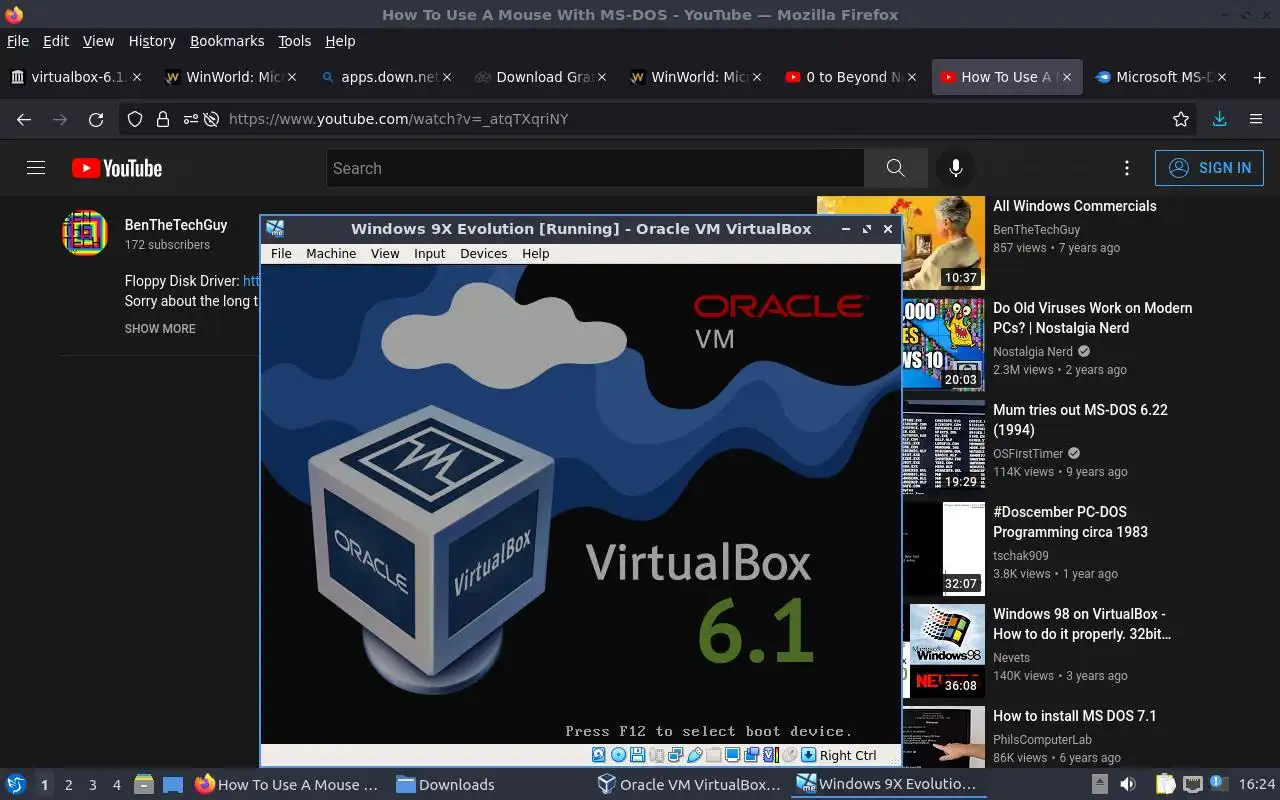1280x800 pixels.
Task: Switch to Download Gra tab
Action: 540,77
